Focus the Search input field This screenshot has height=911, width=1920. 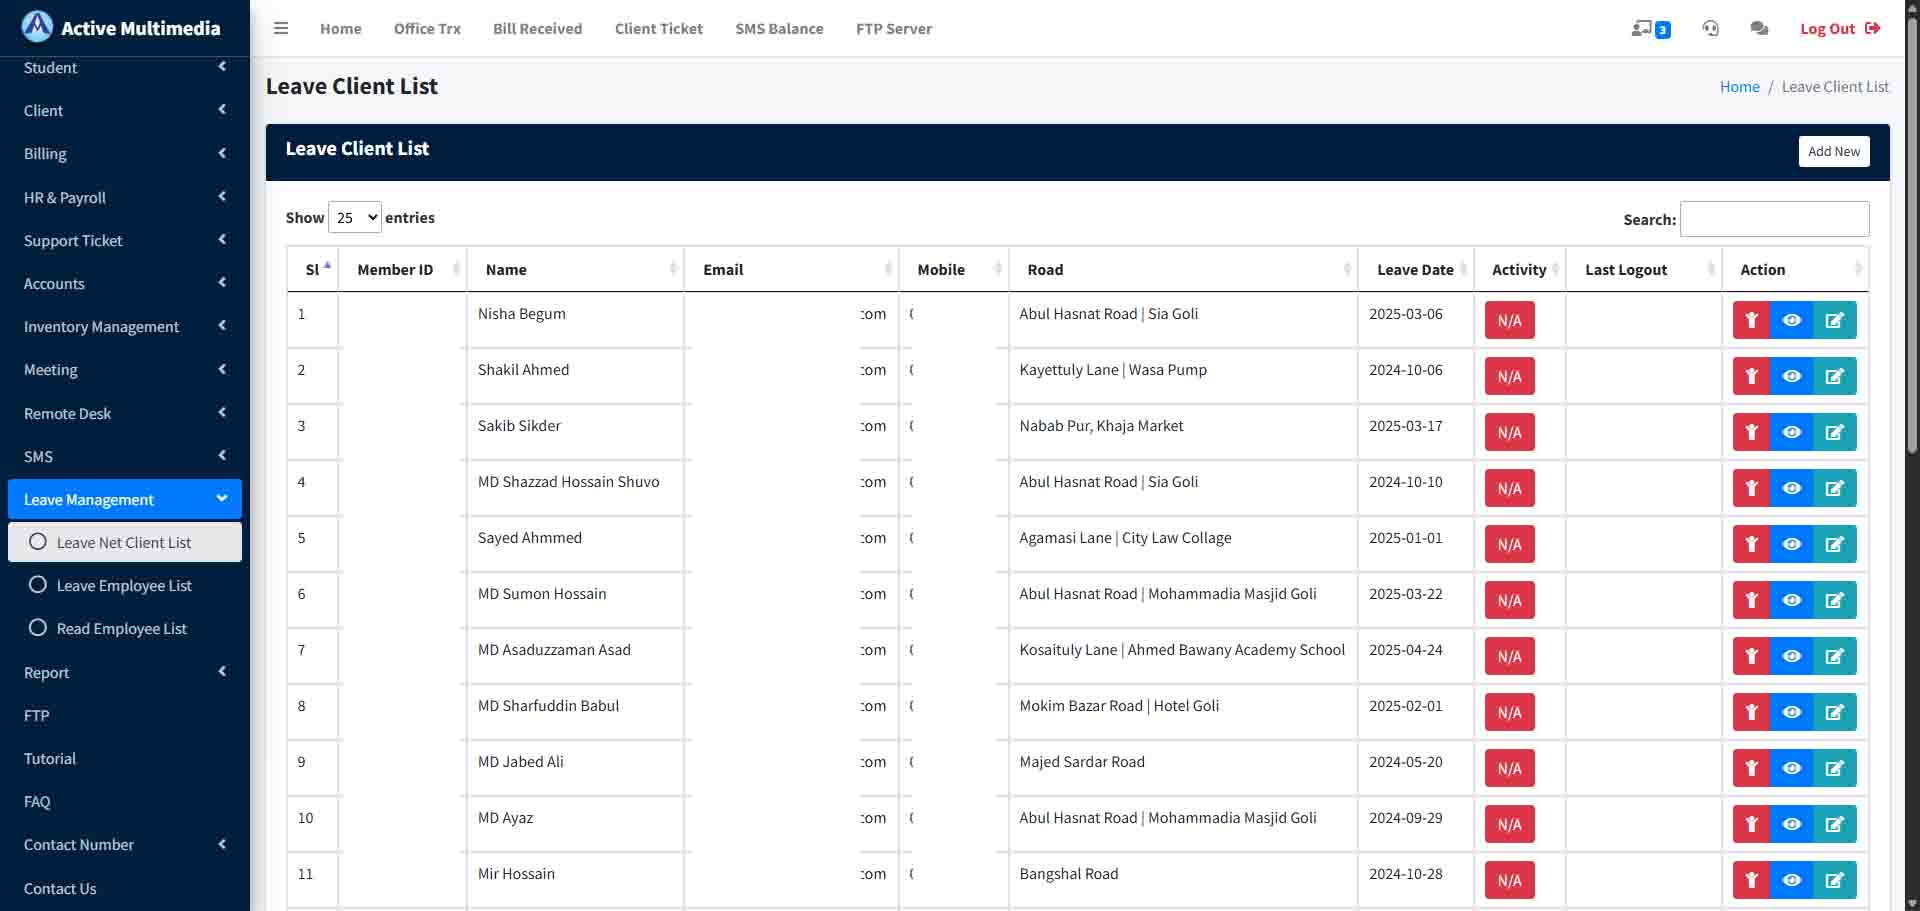click(1774, 219)
